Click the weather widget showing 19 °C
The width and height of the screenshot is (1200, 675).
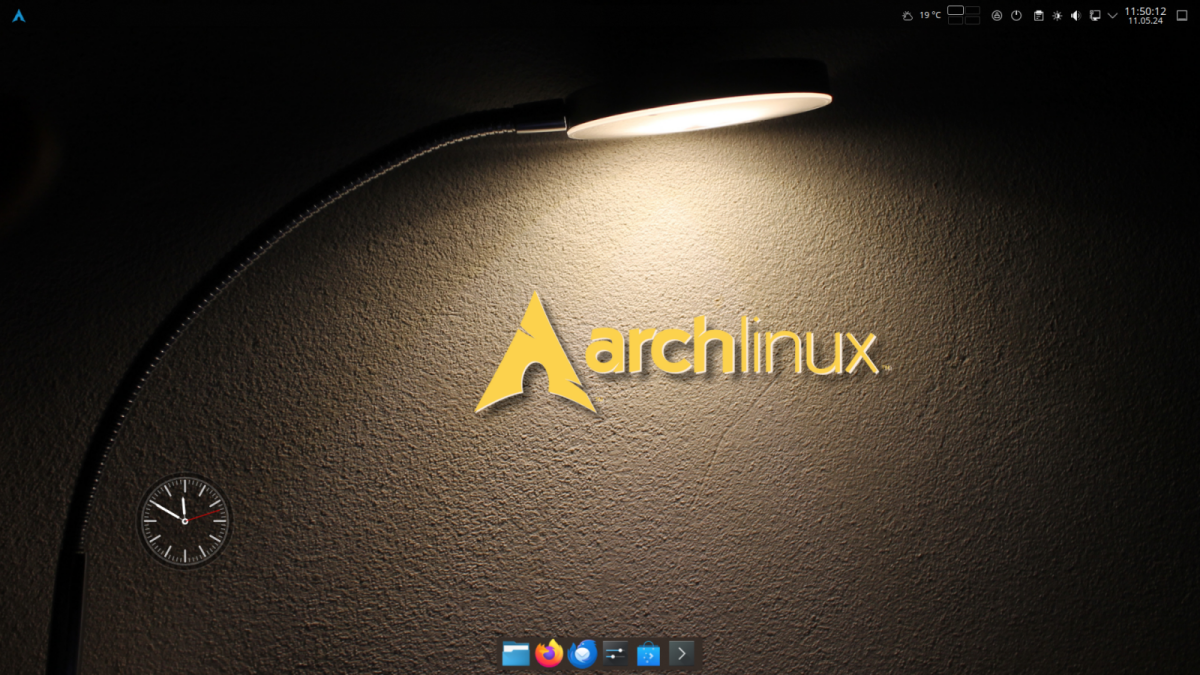921,16
